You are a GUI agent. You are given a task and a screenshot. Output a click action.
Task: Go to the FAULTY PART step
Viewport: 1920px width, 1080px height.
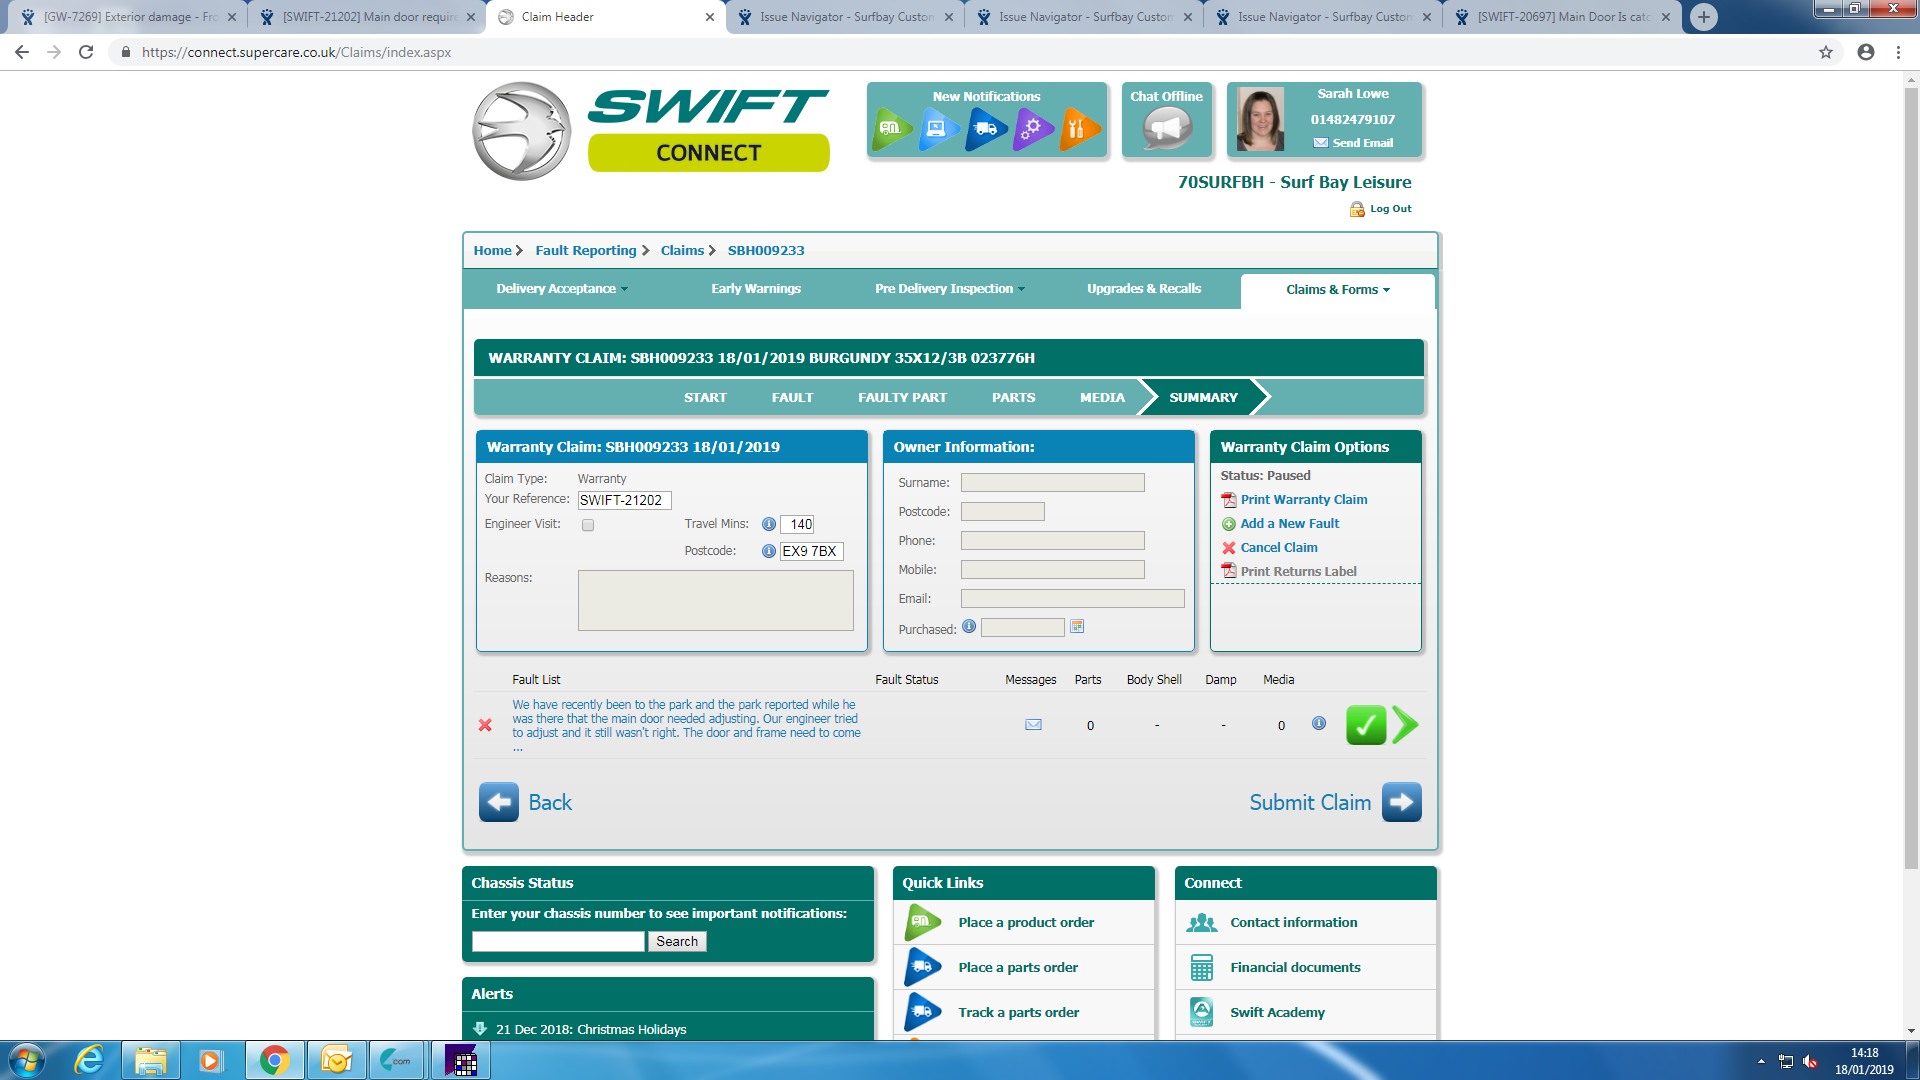click(902, 398)
